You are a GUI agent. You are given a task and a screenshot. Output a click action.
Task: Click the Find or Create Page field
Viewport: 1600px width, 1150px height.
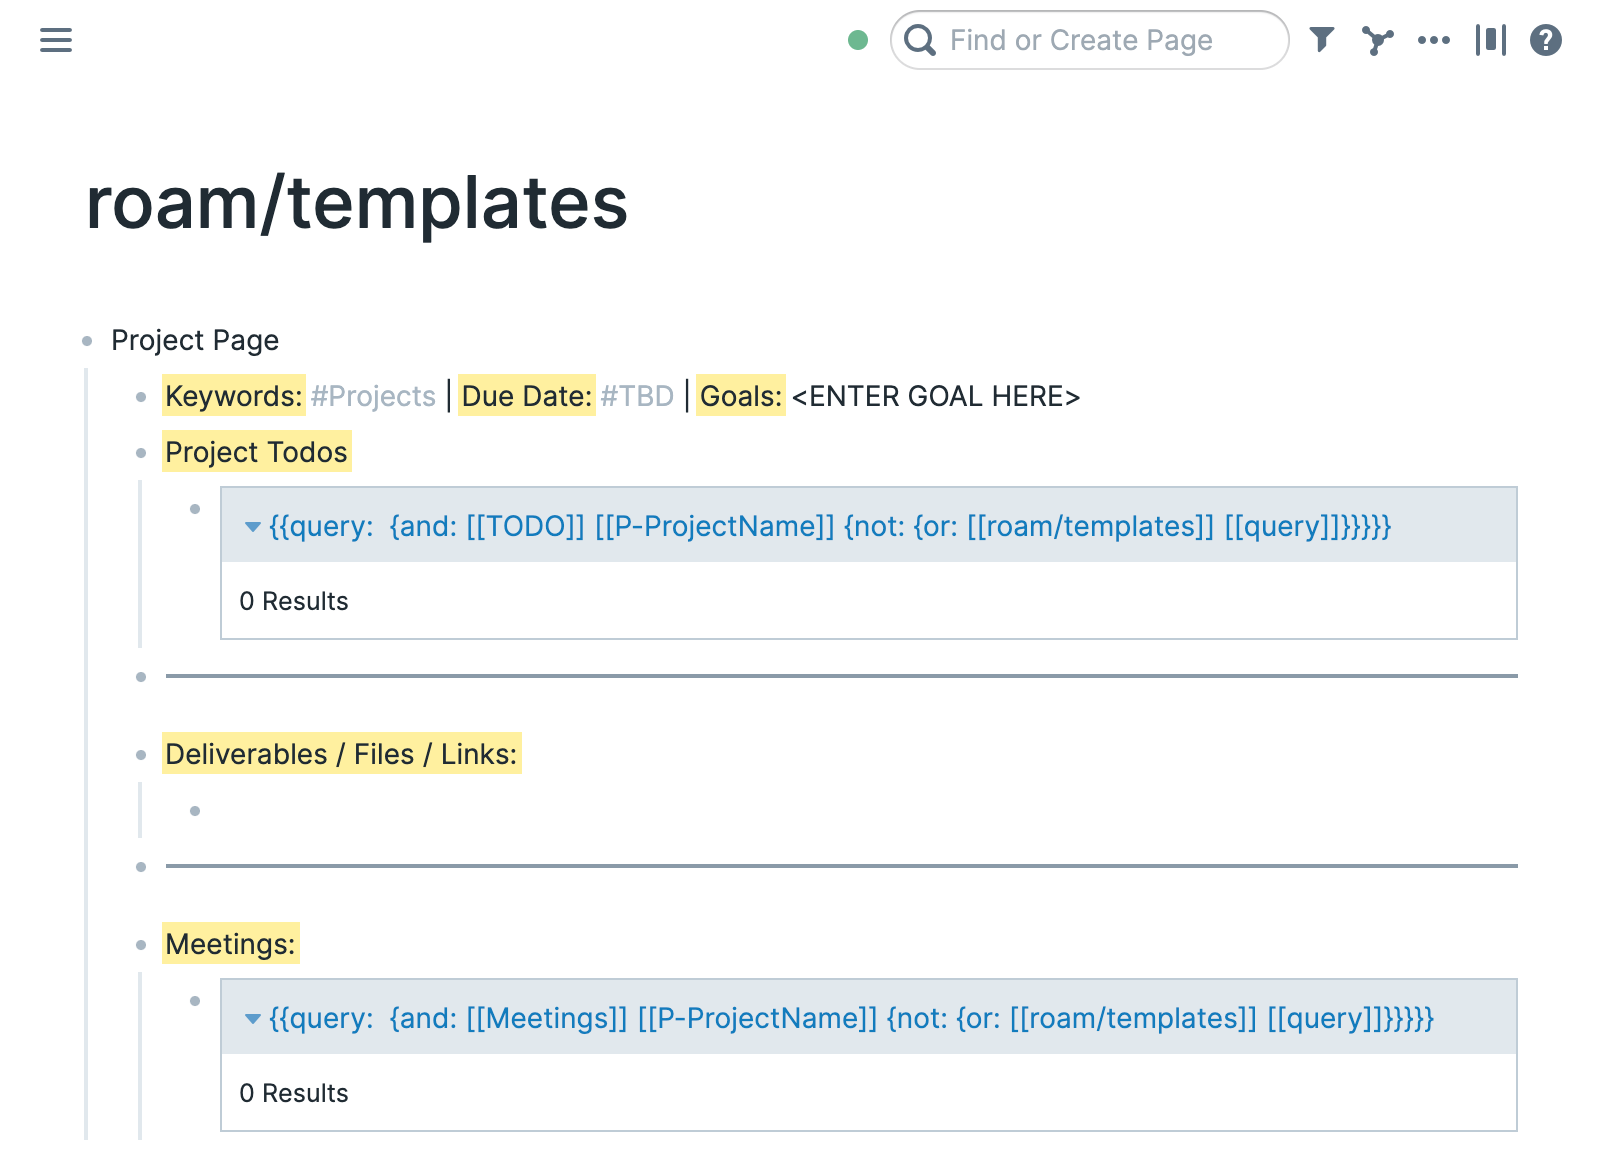pyautogui.click(x=1080, y=40)
